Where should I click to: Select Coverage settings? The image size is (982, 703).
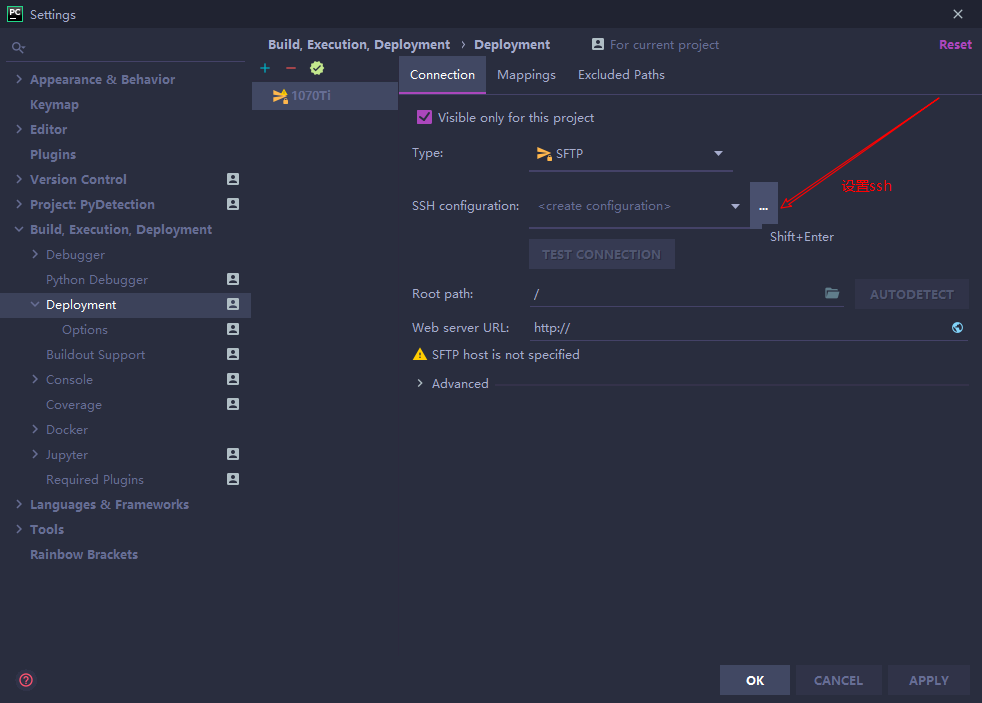(74, 405)
